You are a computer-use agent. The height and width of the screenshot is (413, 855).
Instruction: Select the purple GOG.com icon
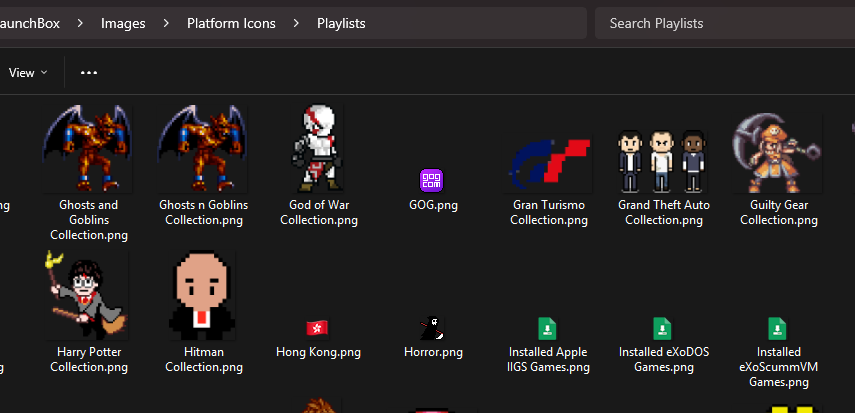pyautogui.click(x=431, y=181)
